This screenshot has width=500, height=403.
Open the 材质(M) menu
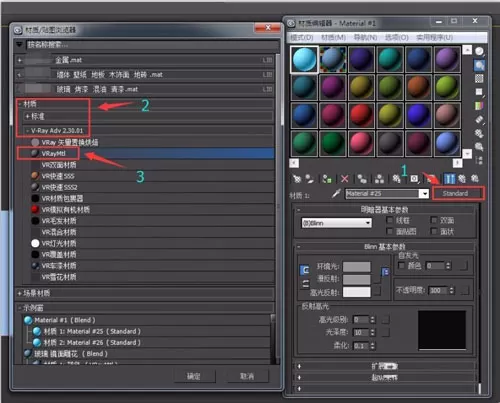333,37
